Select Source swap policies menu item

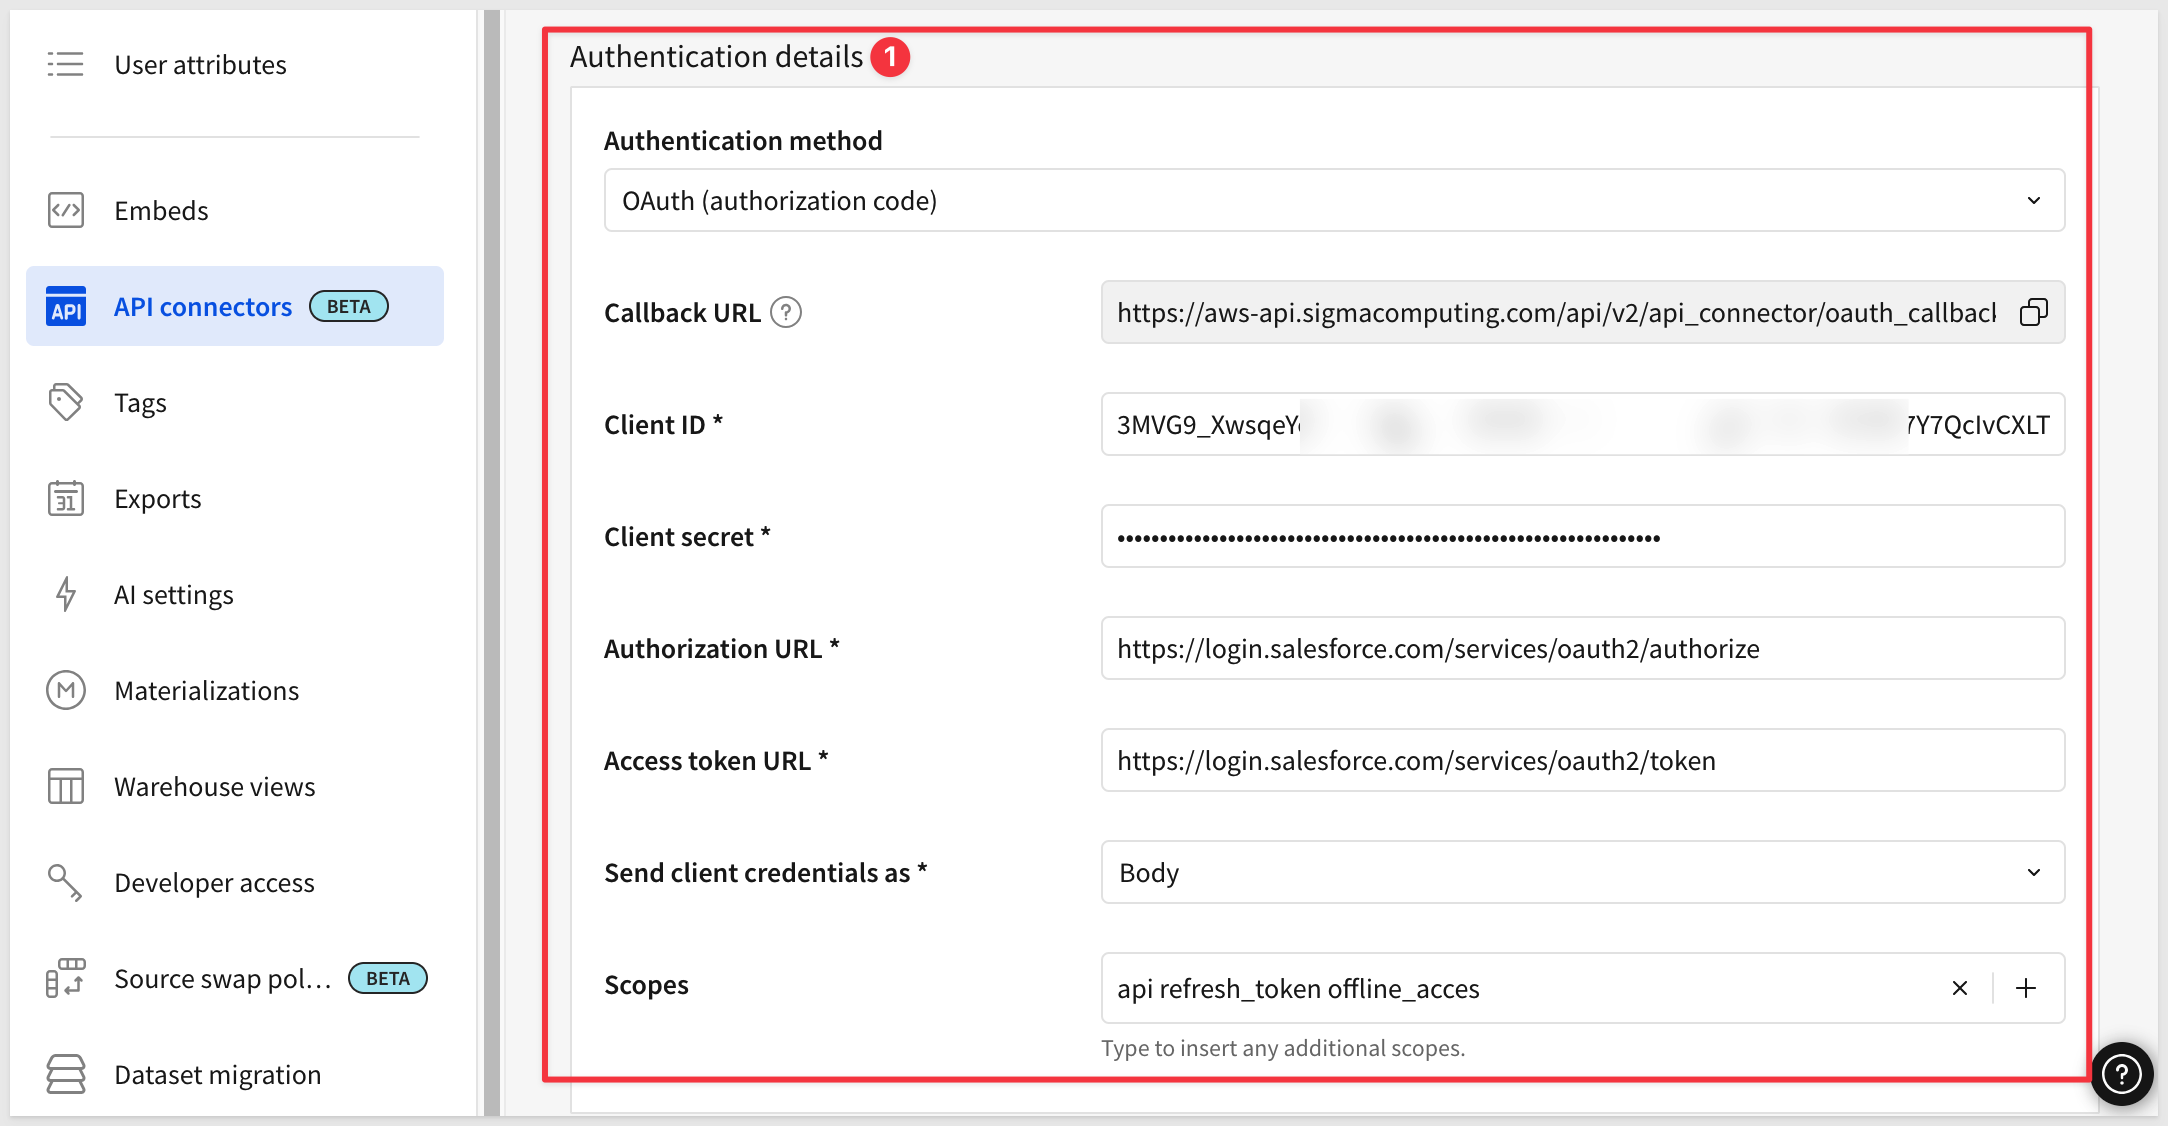[x=222, y=979]
